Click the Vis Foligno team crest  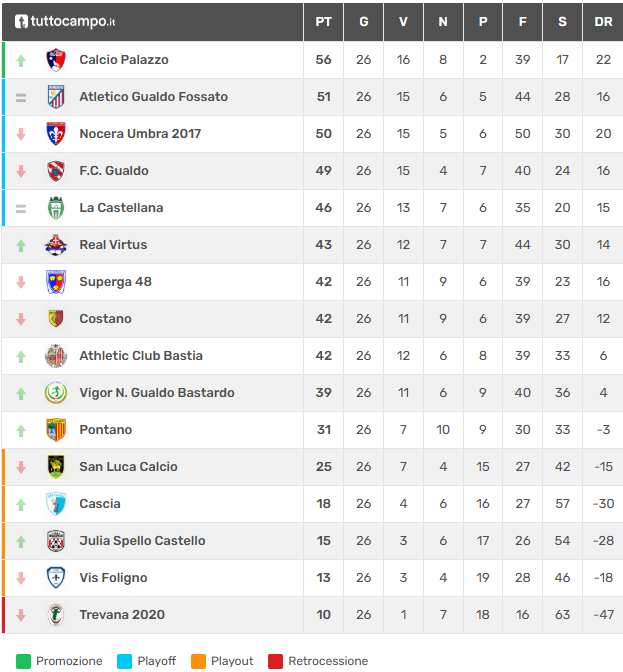click(56, 578)
